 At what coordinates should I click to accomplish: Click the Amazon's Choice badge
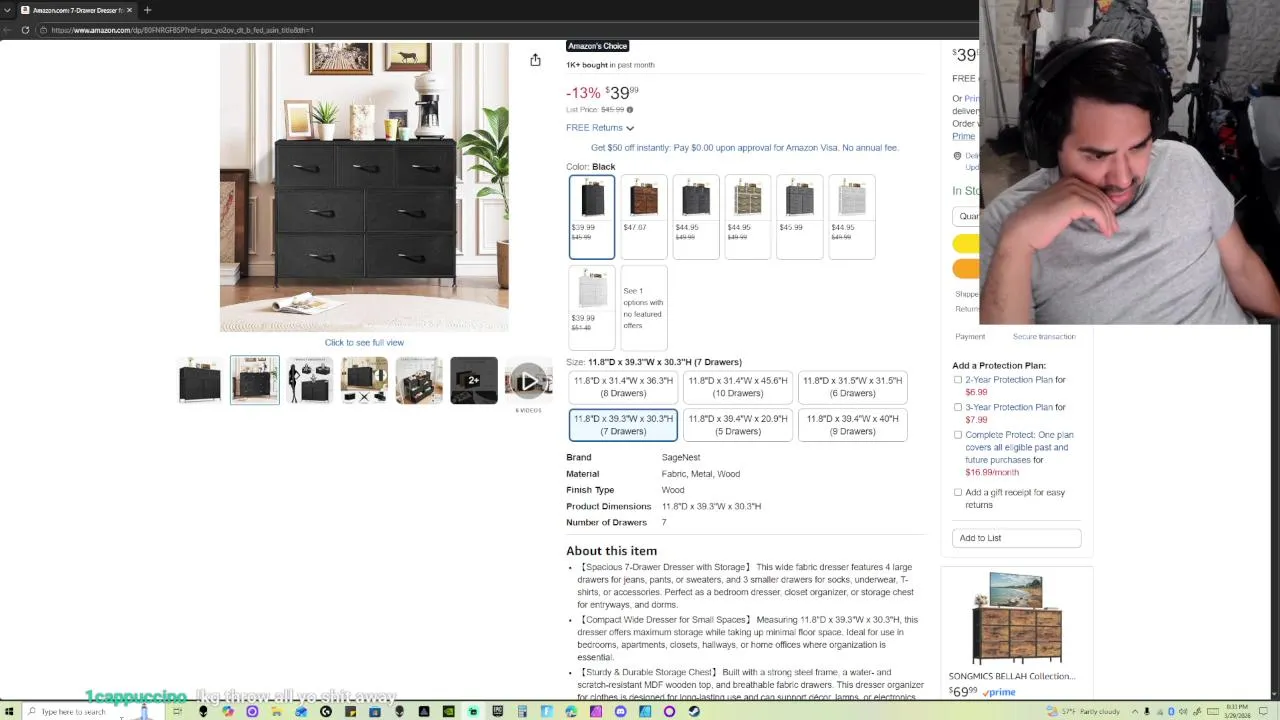click(x=598, y=46)
